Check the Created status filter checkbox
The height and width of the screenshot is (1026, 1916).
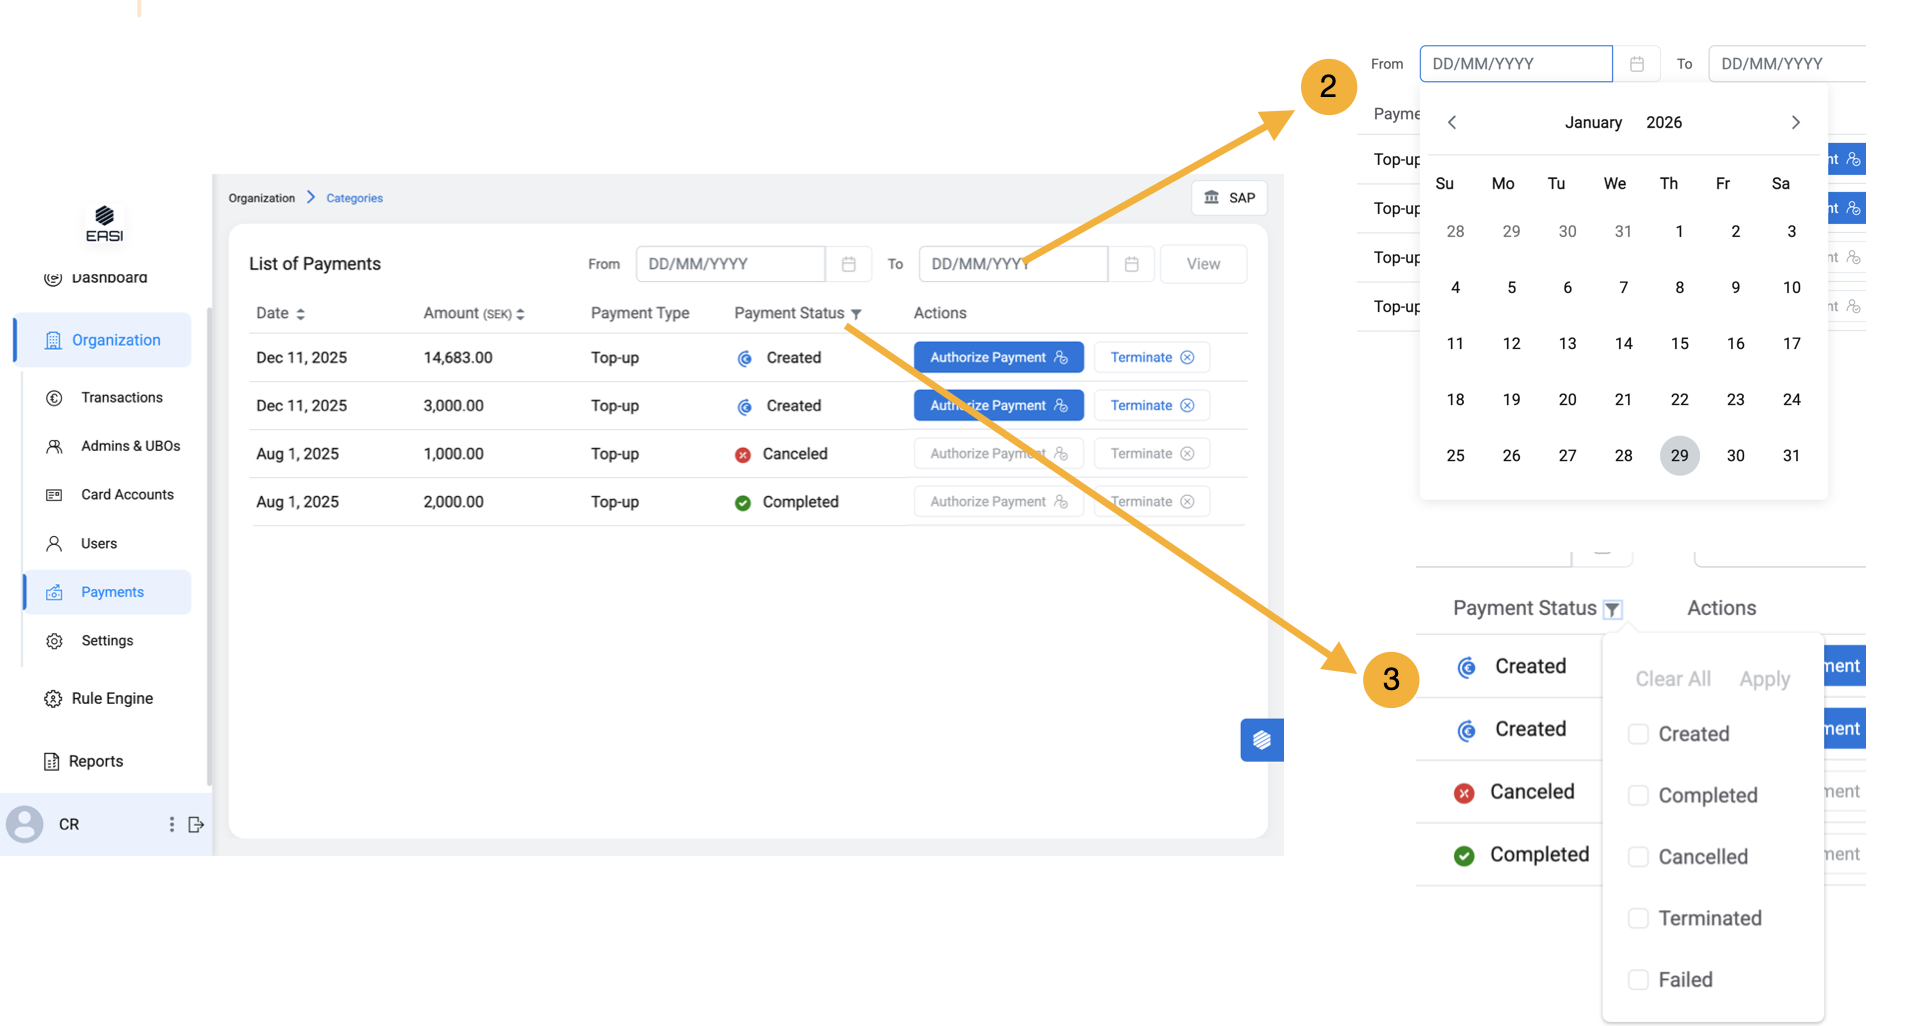point(1637,734)
